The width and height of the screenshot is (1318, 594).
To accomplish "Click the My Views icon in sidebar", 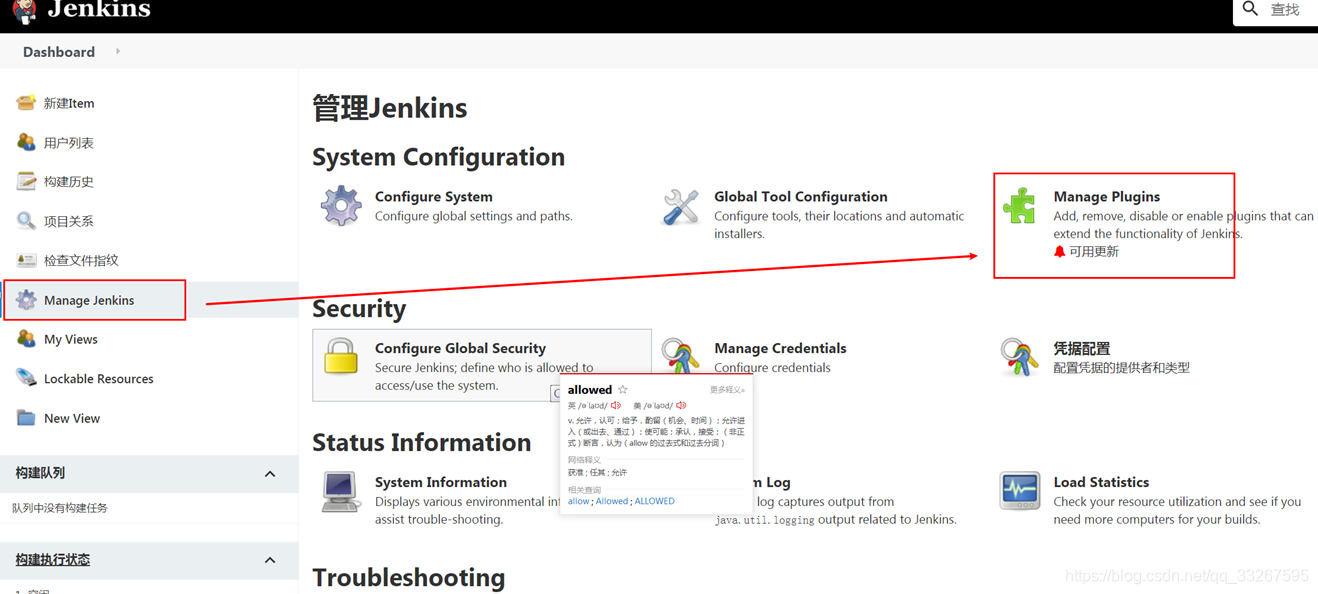I will pos(26,339).
